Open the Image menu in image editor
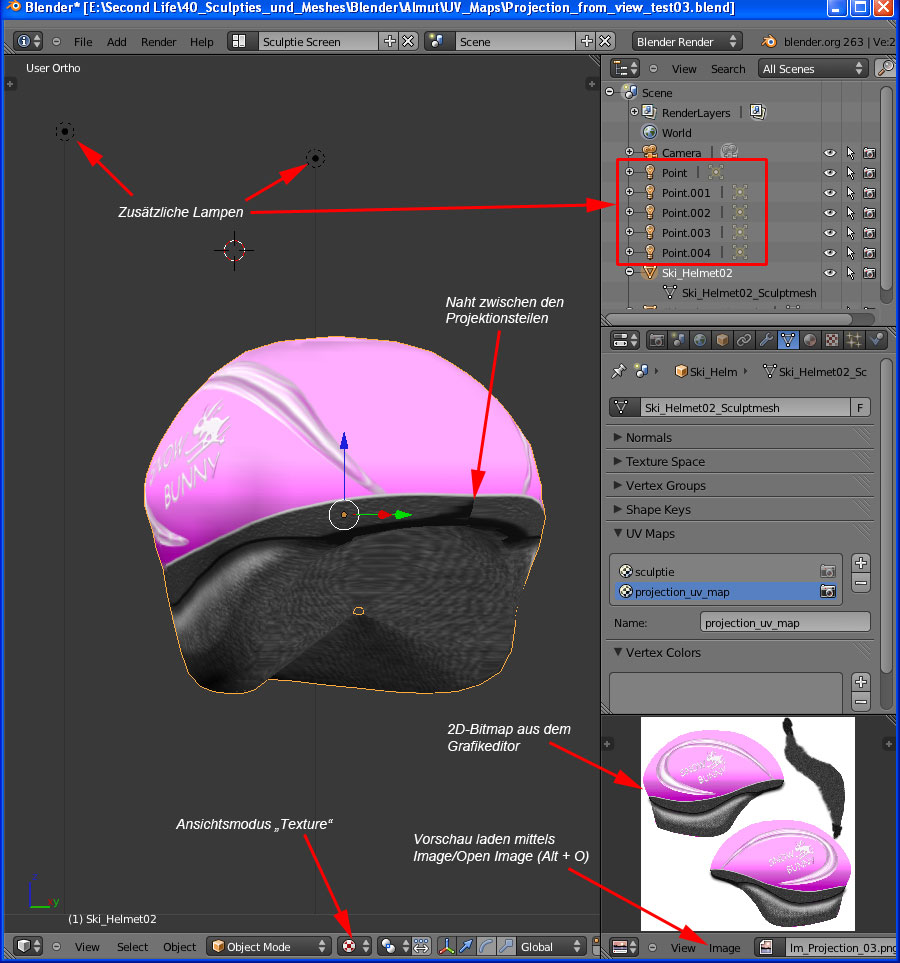 click(724, 948)
